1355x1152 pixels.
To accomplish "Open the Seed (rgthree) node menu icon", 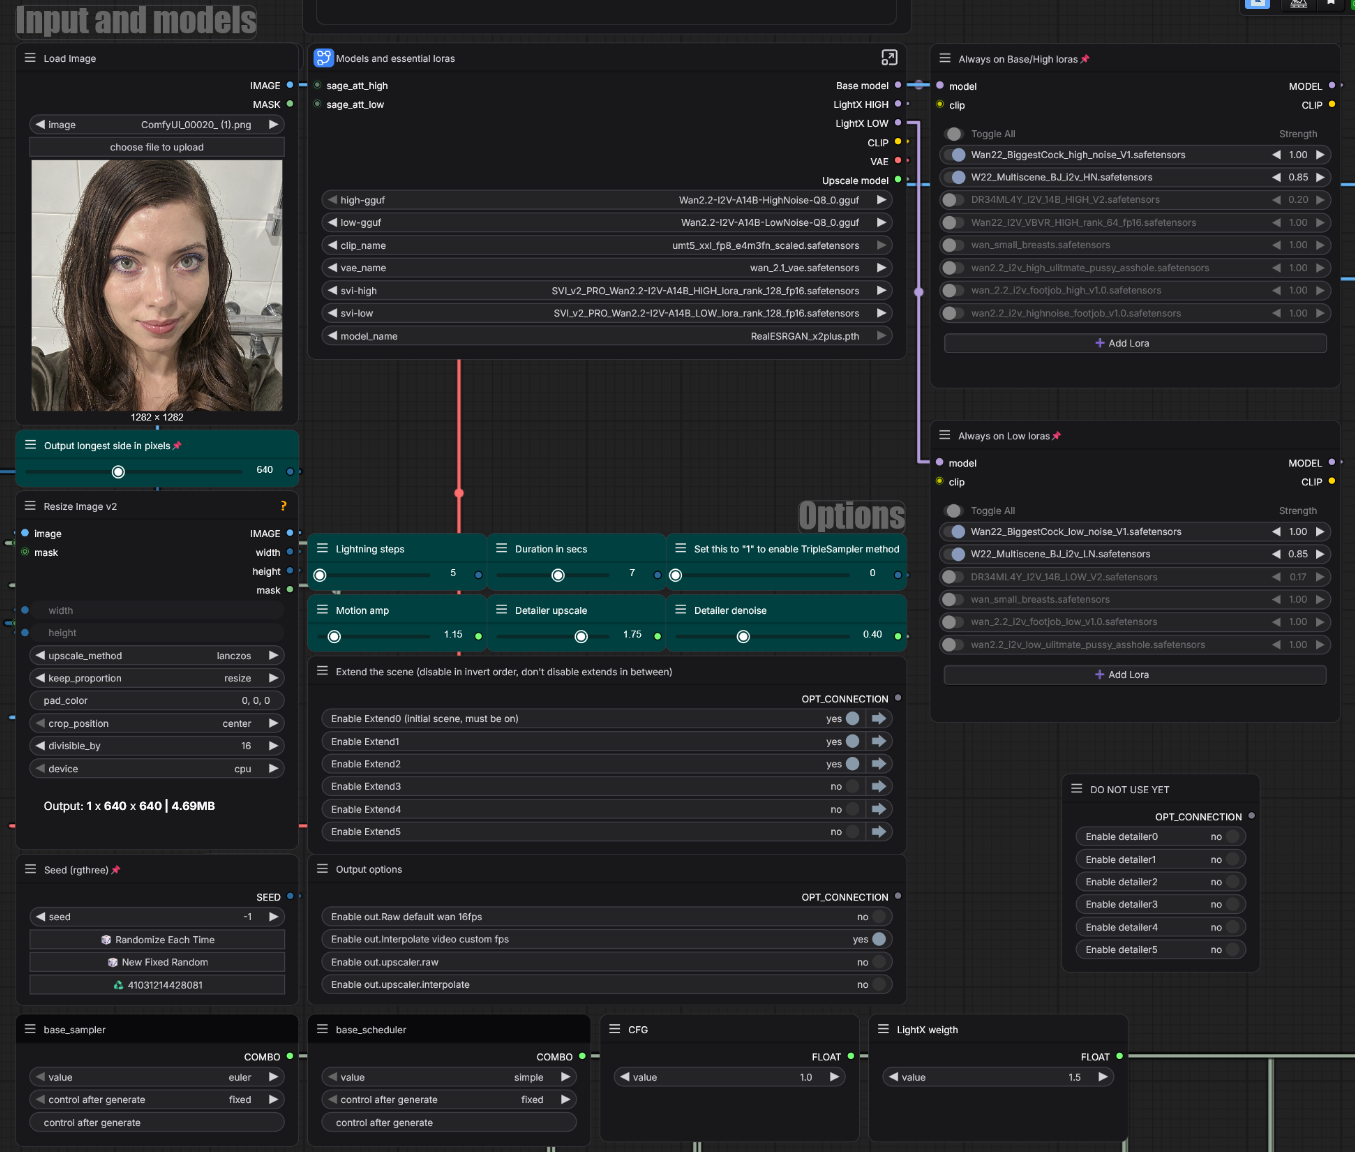I will click(x=30, y=869).
